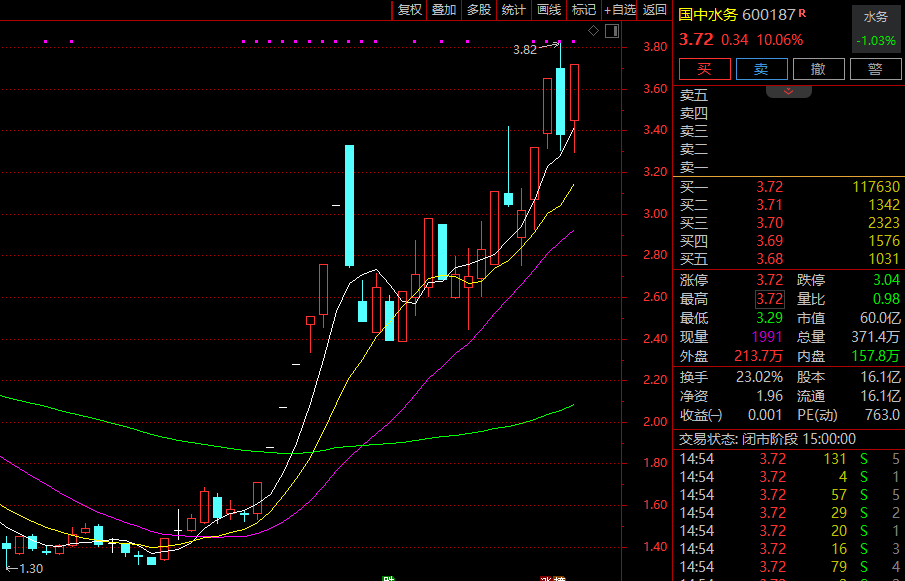Image resolution: width=905 pixels, height=581 pixels.
Task: Click the 国中水务 stock name
Action: coord(710,15)
